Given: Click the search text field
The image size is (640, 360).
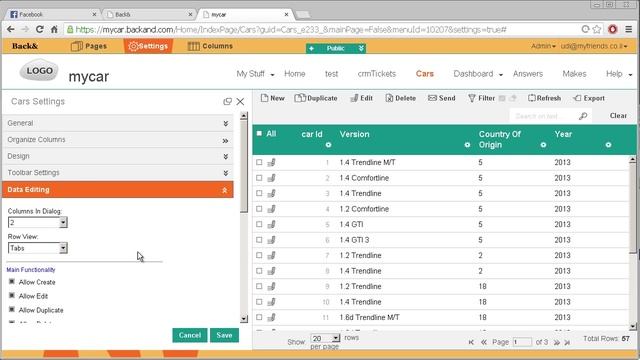Looking at the screenshot, I should tap(544, 116).
